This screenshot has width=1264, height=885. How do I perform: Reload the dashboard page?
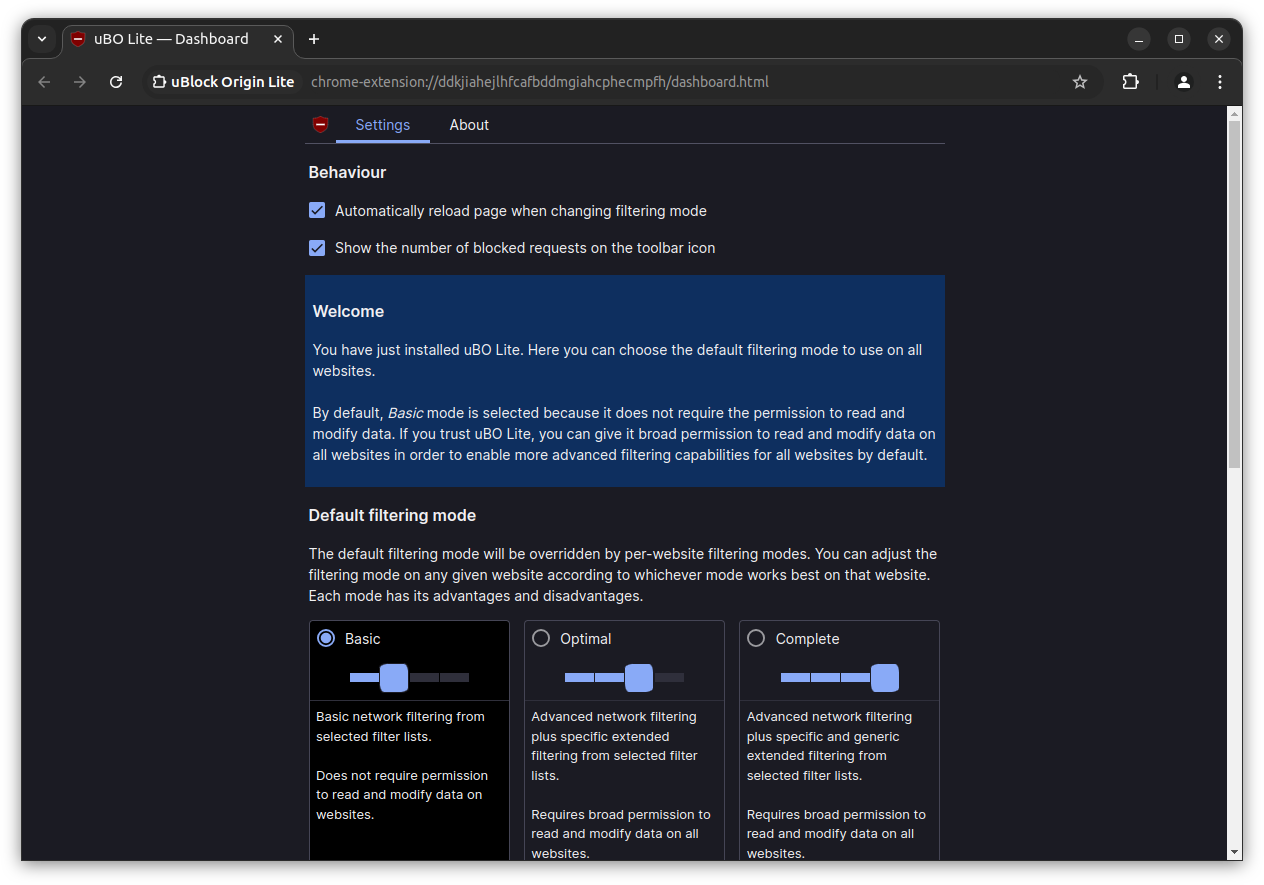[116, 82]
